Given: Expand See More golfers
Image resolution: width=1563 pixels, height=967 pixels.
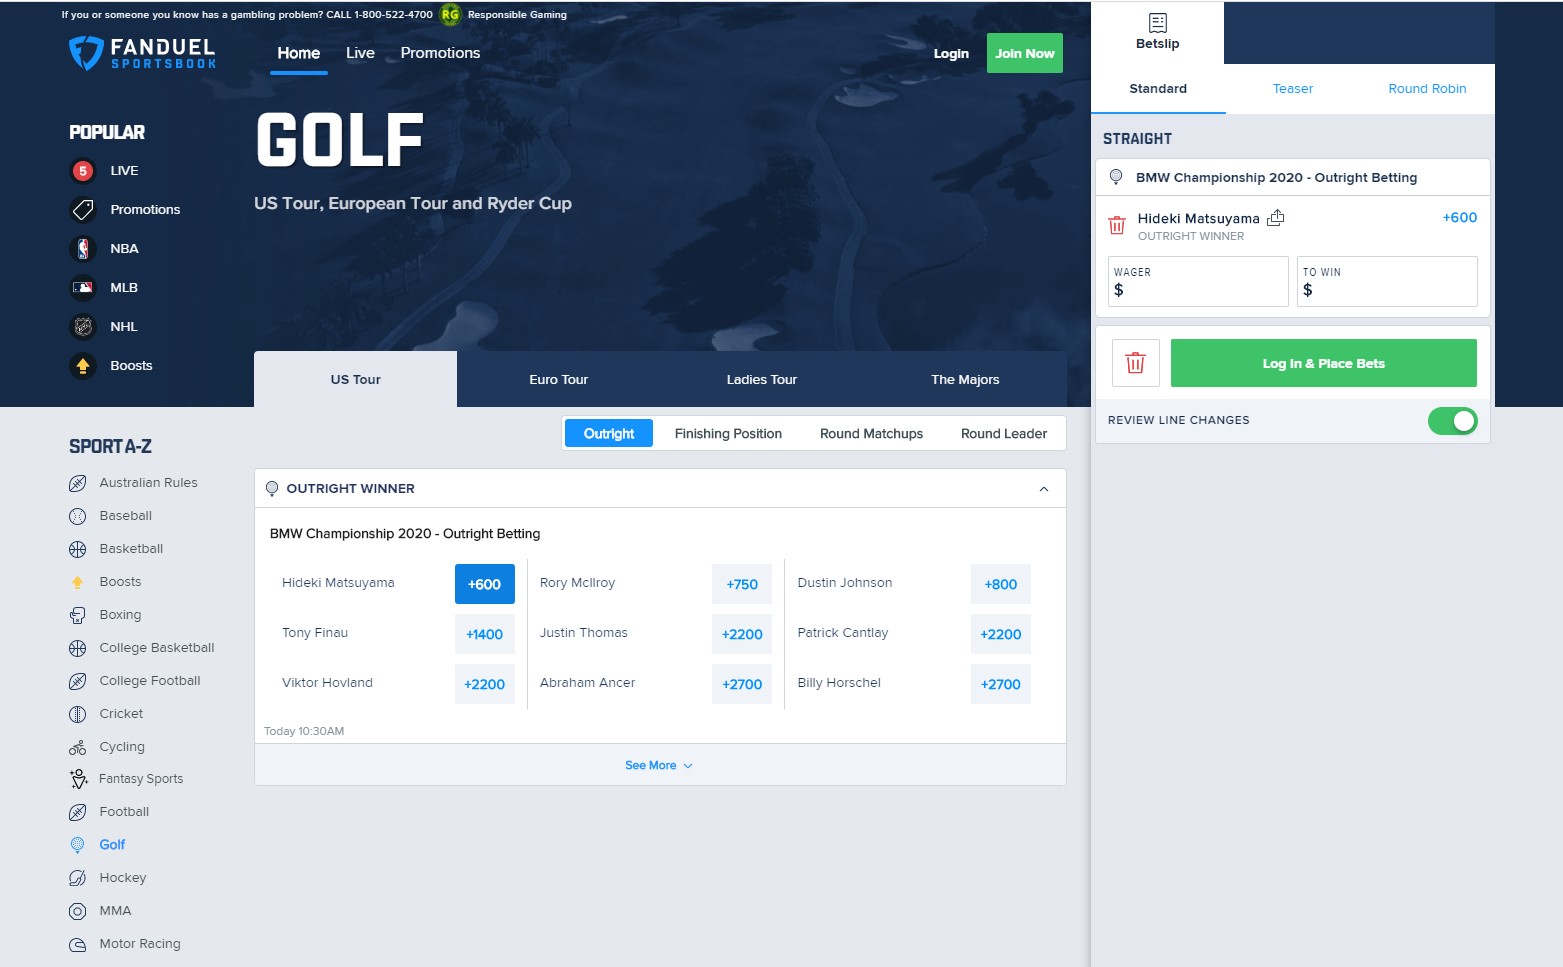Looking at the screenshot, I should (x=659, y=765).
